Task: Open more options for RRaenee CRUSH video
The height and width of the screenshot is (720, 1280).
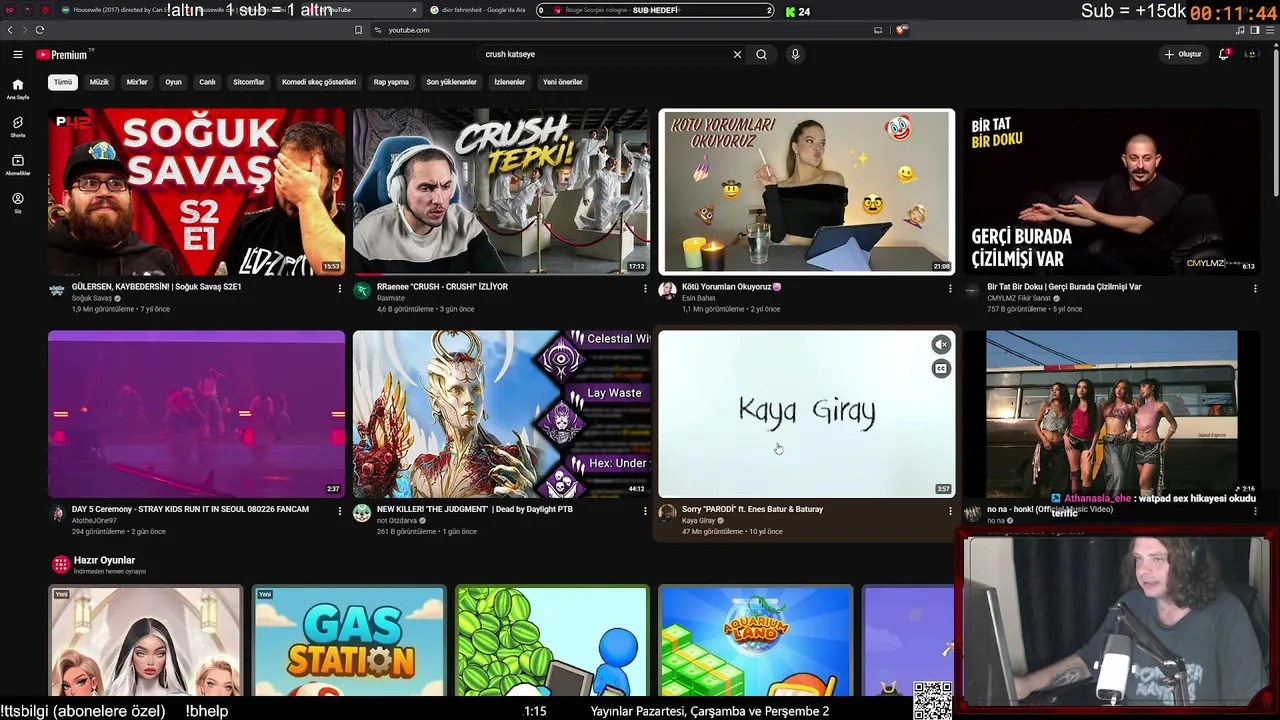Action: pos(645,288)
